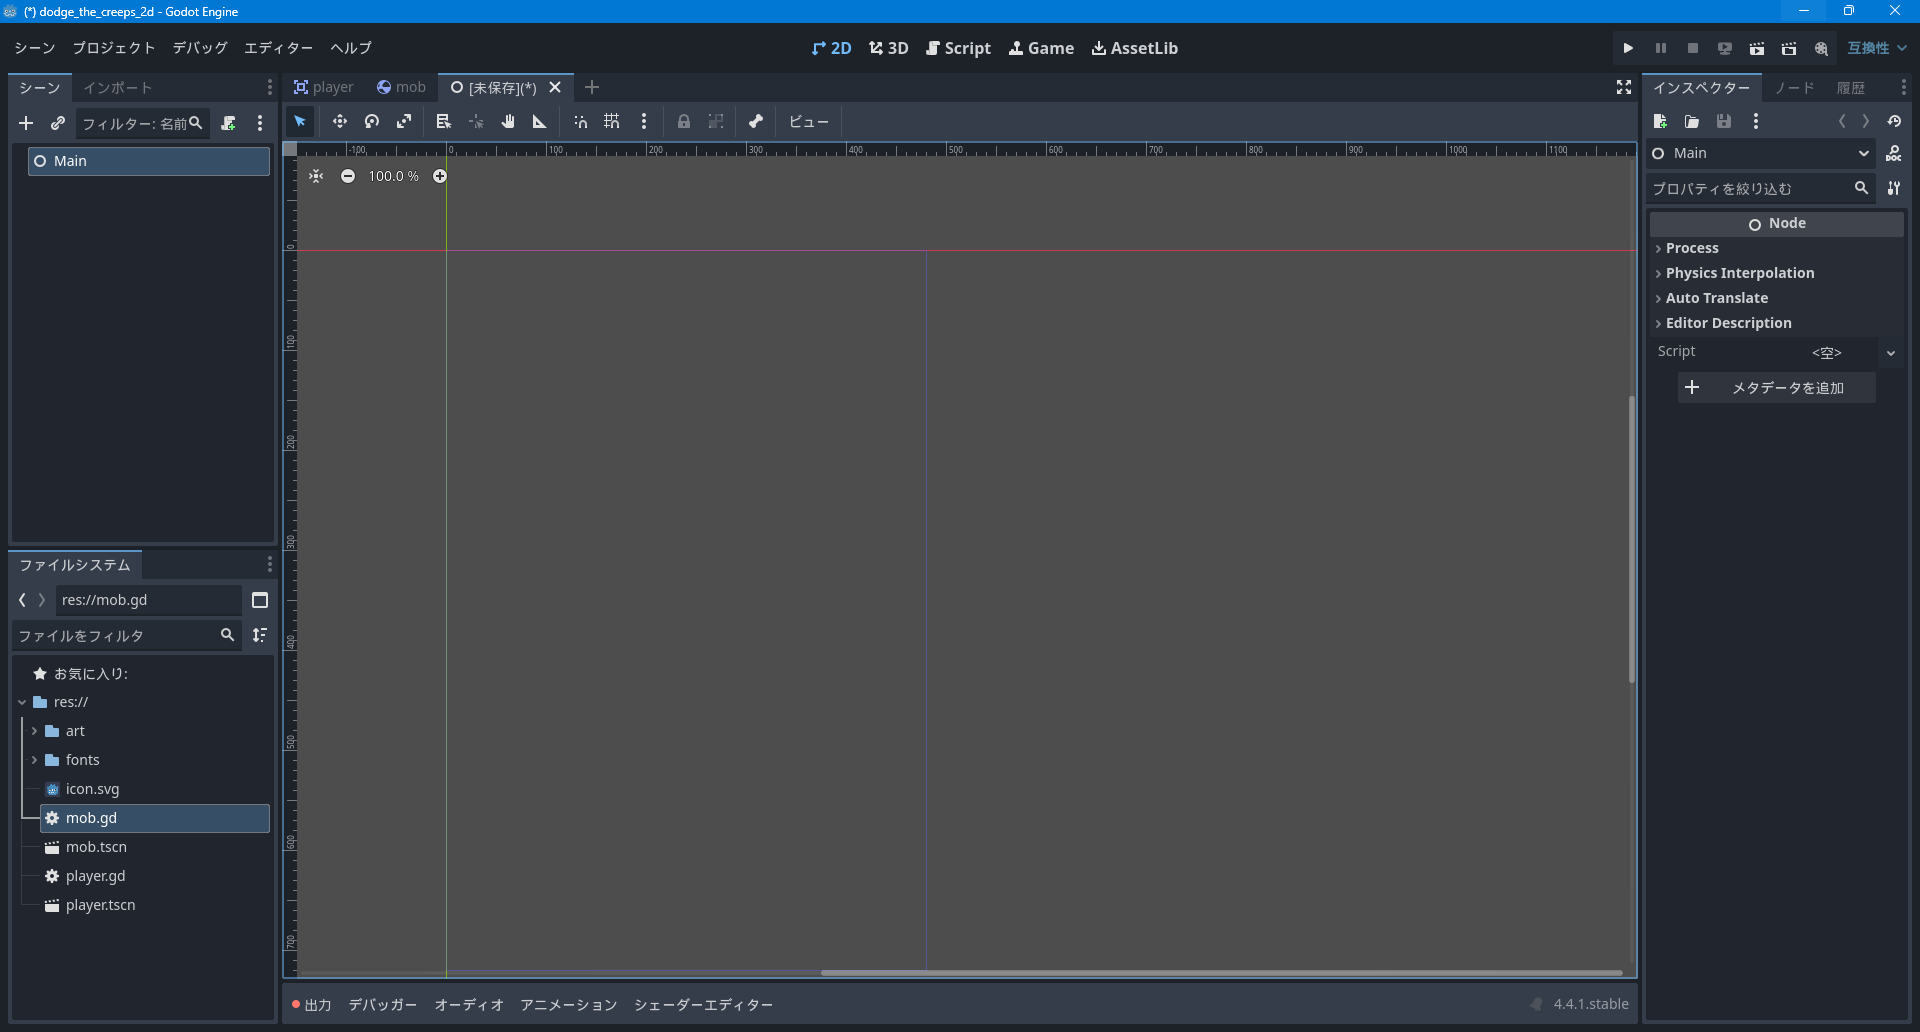Run a specific scene
Image resolution: width=1920 pixels, height=1032 pixels.
point(1788,48)
